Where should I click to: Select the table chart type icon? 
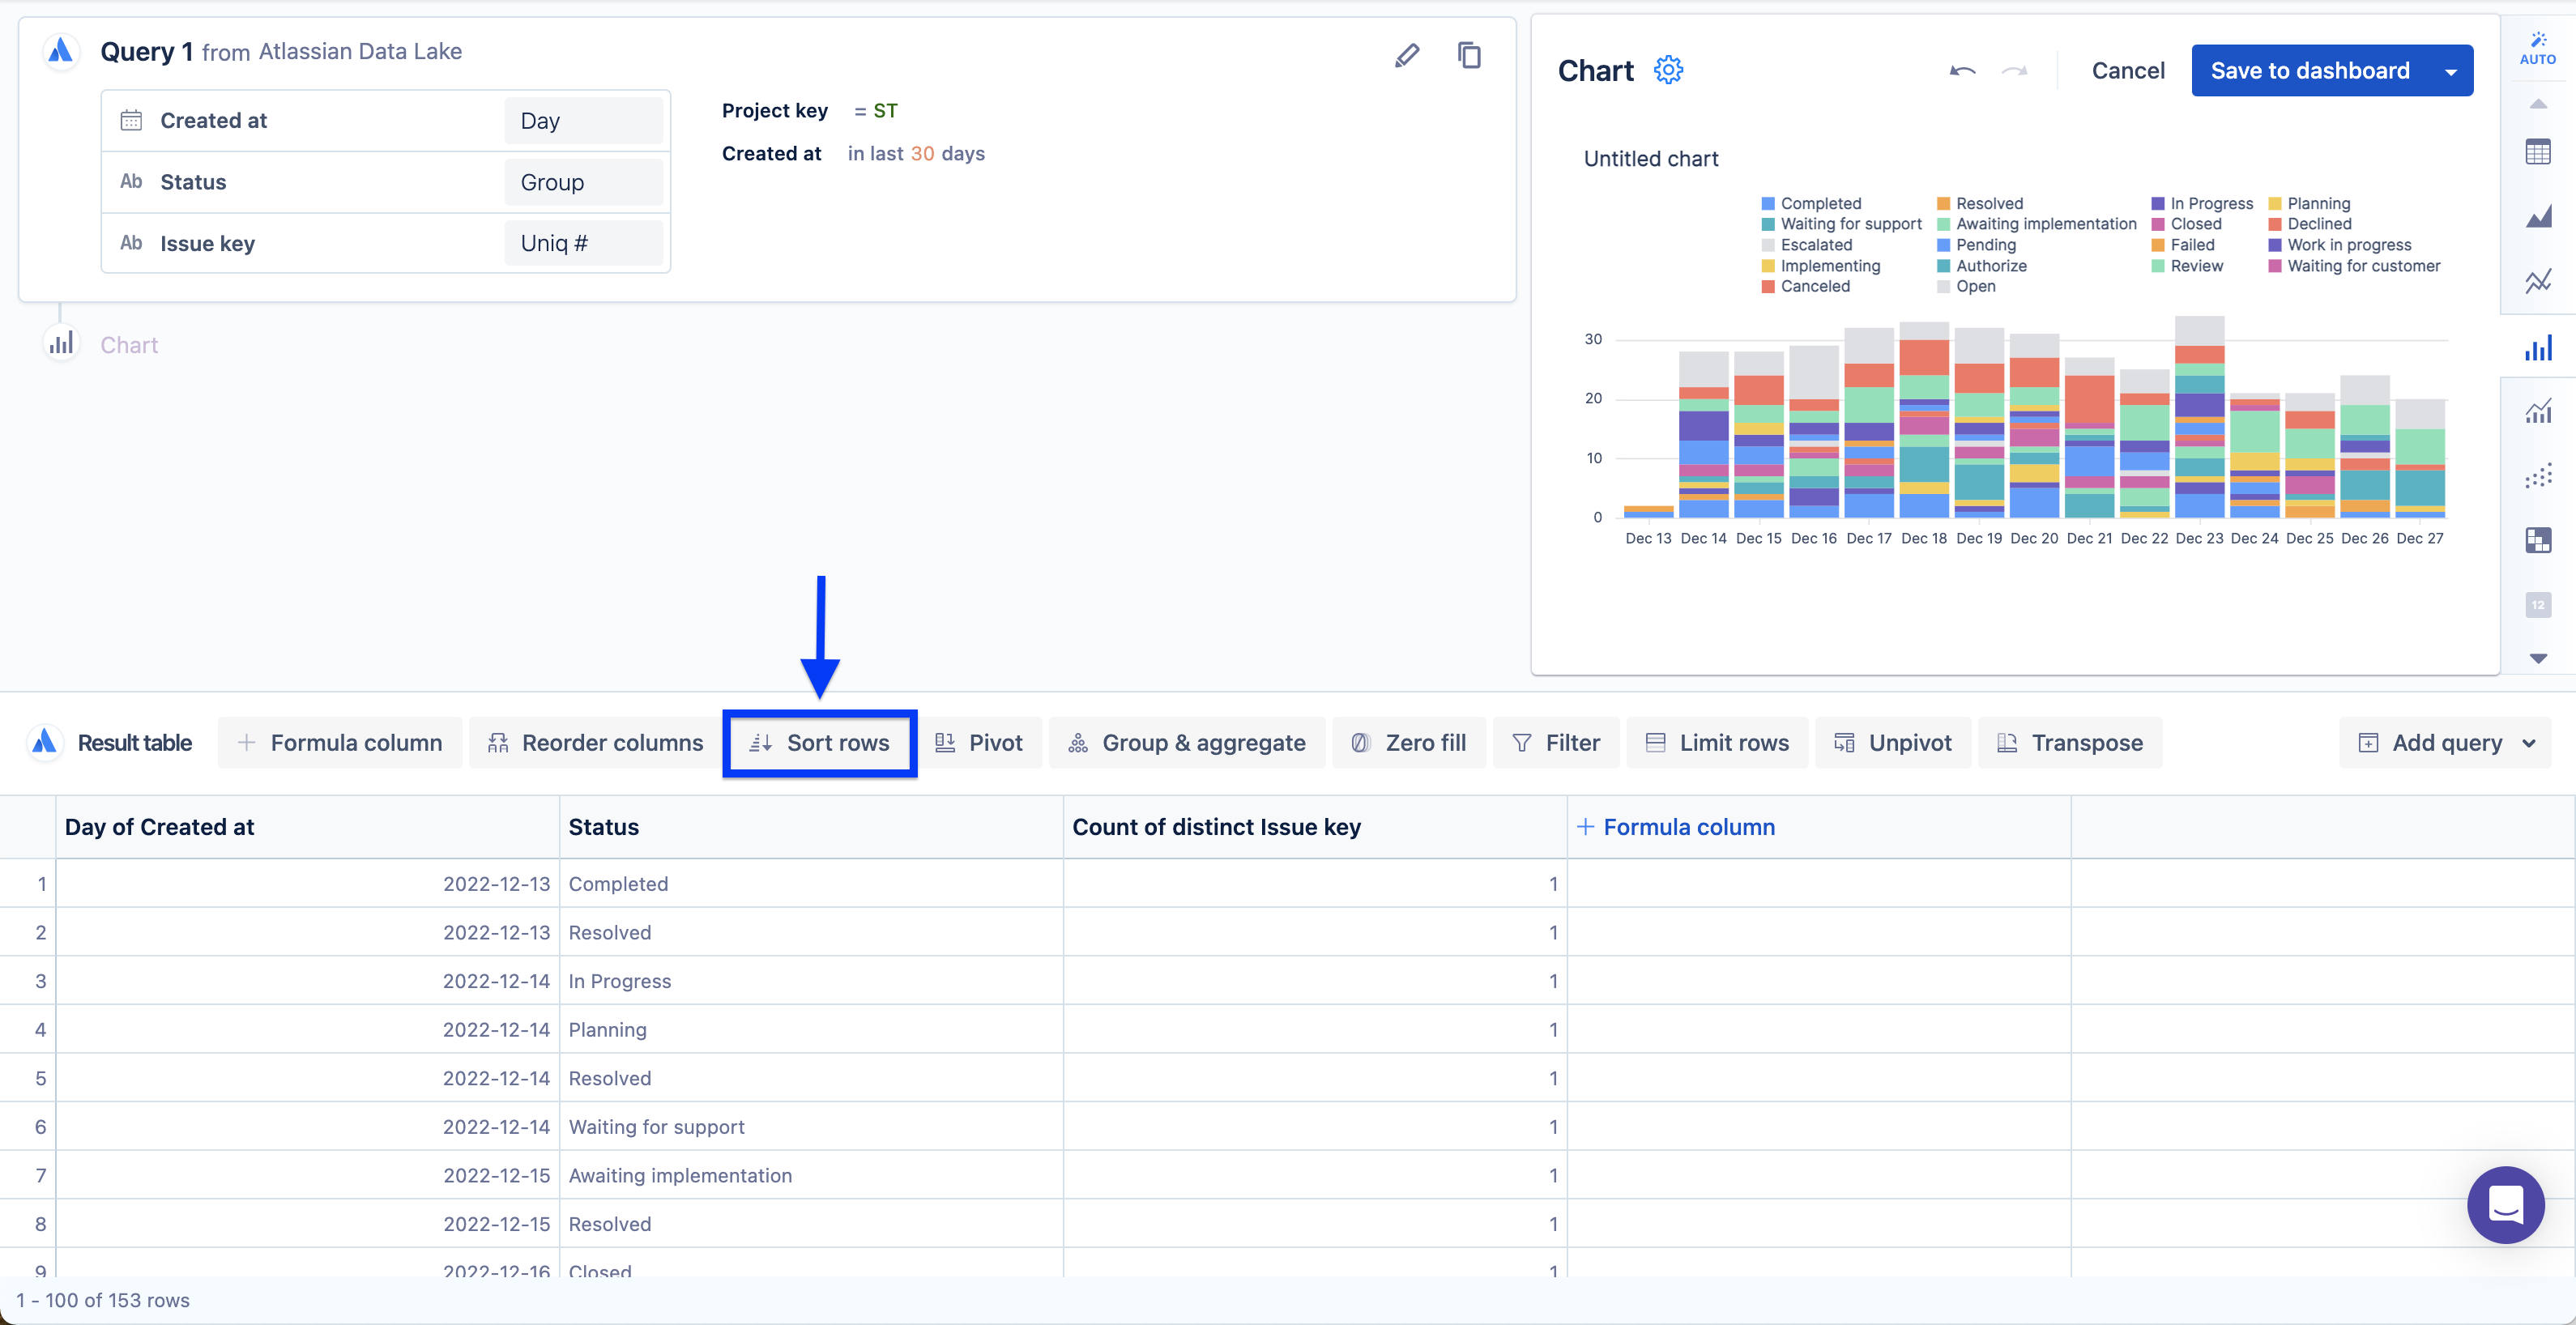pyautogui.click(x=2537, y=153)
